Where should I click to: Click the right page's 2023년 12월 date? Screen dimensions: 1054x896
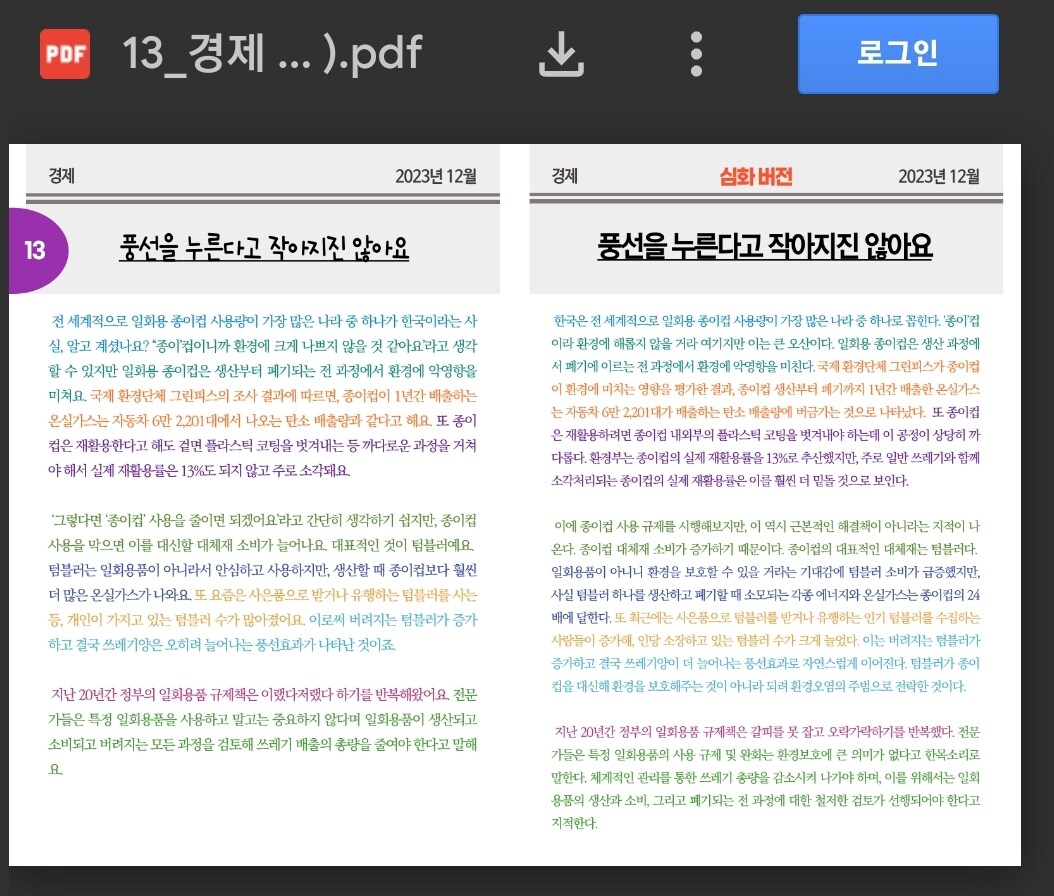tap(939, 177)
